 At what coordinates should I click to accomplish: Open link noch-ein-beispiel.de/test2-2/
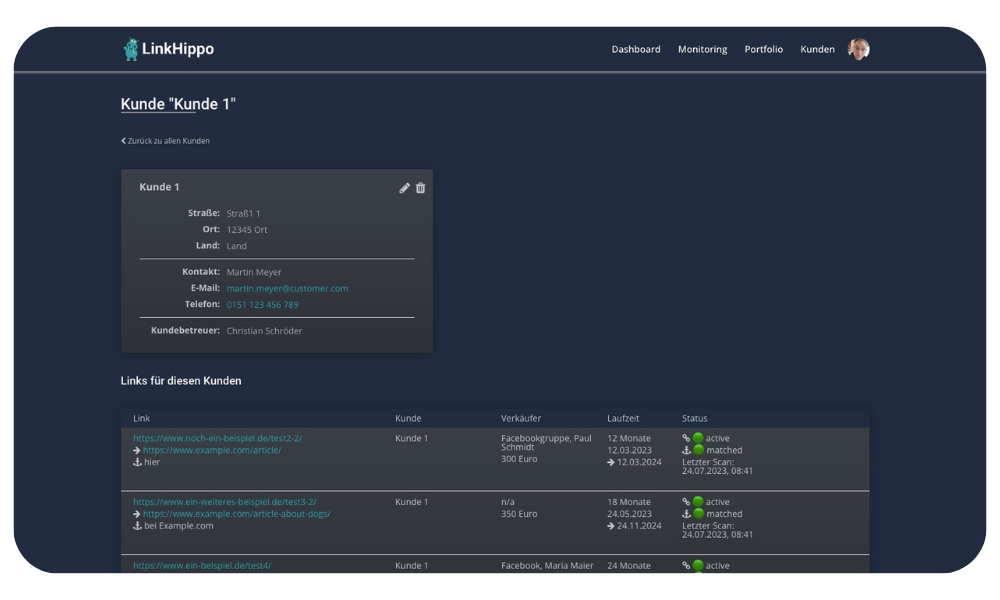coord(217,438)
